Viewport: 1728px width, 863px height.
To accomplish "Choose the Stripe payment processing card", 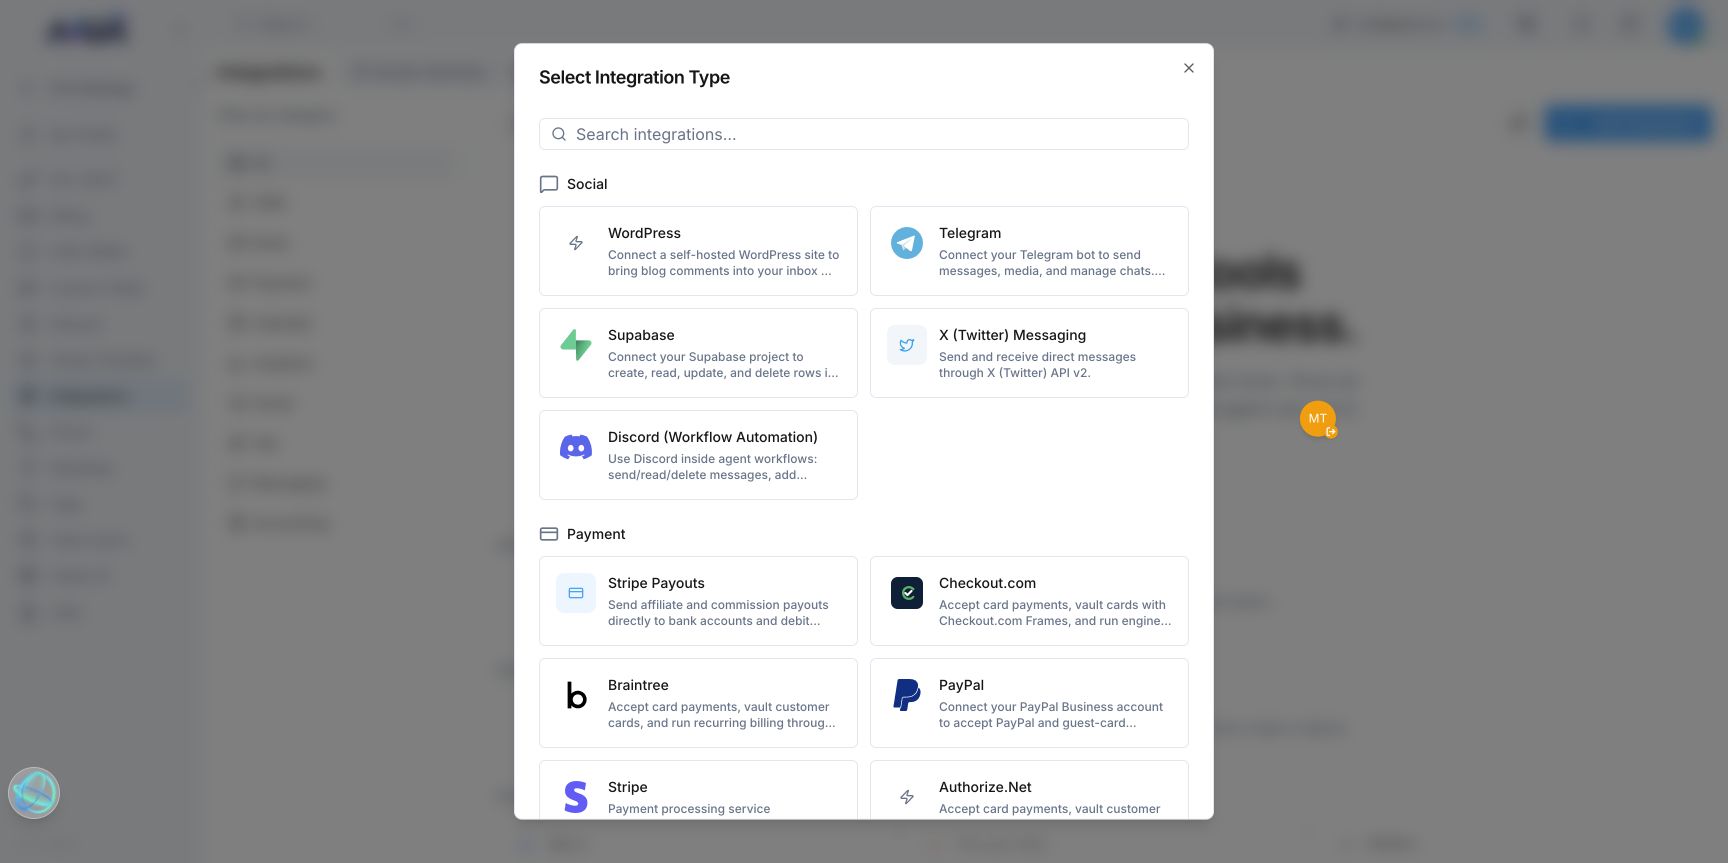I will click(x=698, y=790).
